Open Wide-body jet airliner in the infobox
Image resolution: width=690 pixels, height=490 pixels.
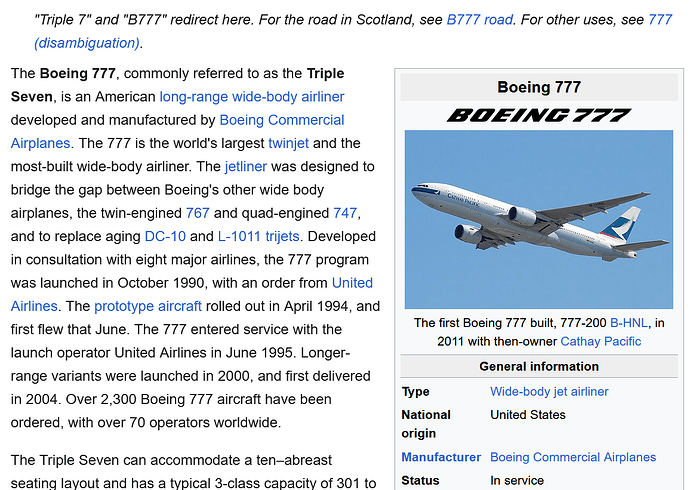[549, 391]
